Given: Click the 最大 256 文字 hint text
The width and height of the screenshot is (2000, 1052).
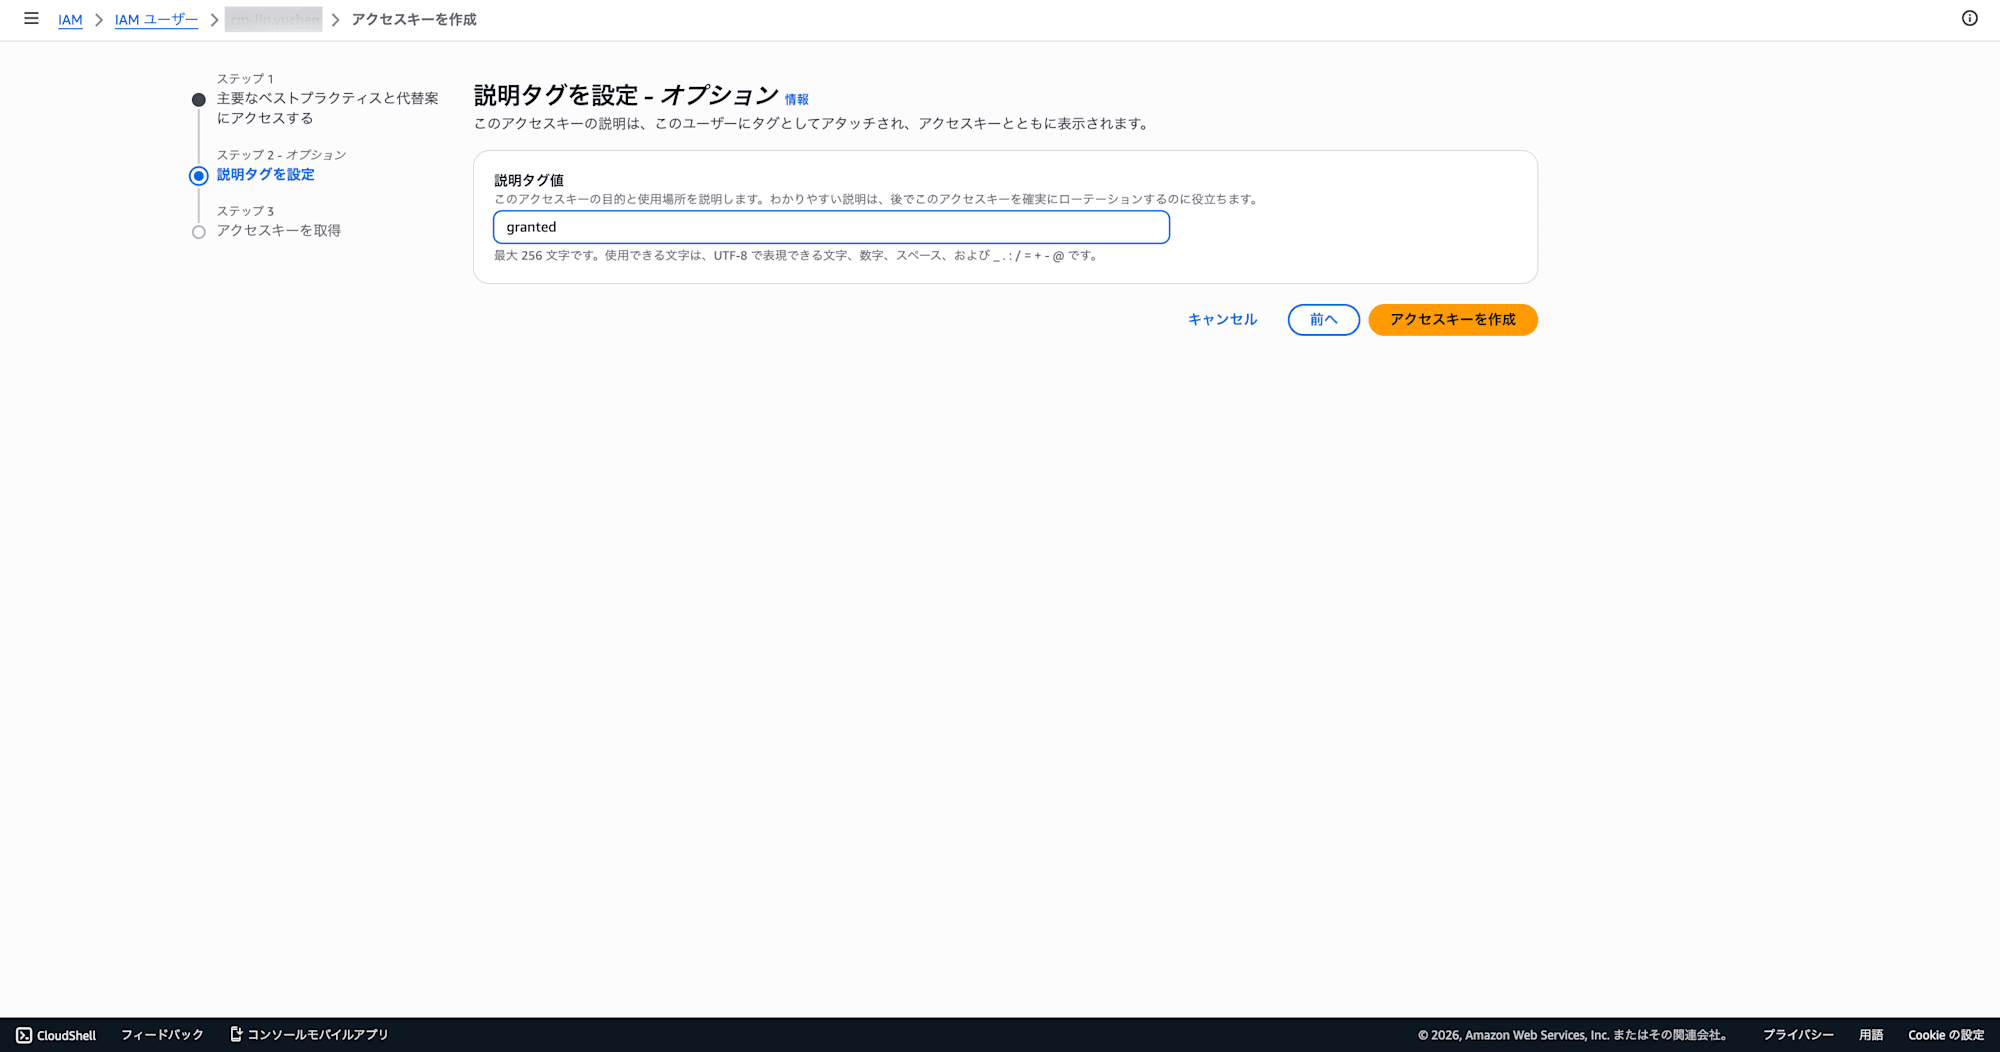Looking at the screenshot, I should 797,256.
